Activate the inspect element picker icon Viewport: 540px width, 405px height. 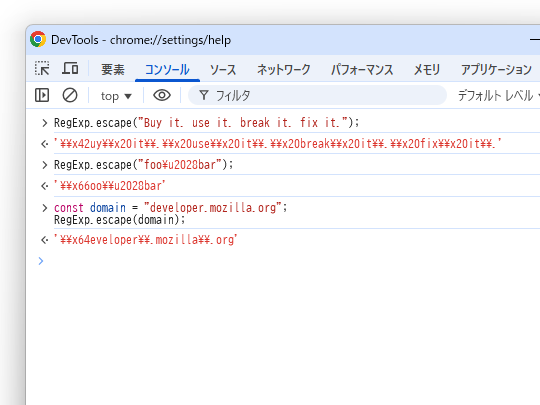pos(42,68)
